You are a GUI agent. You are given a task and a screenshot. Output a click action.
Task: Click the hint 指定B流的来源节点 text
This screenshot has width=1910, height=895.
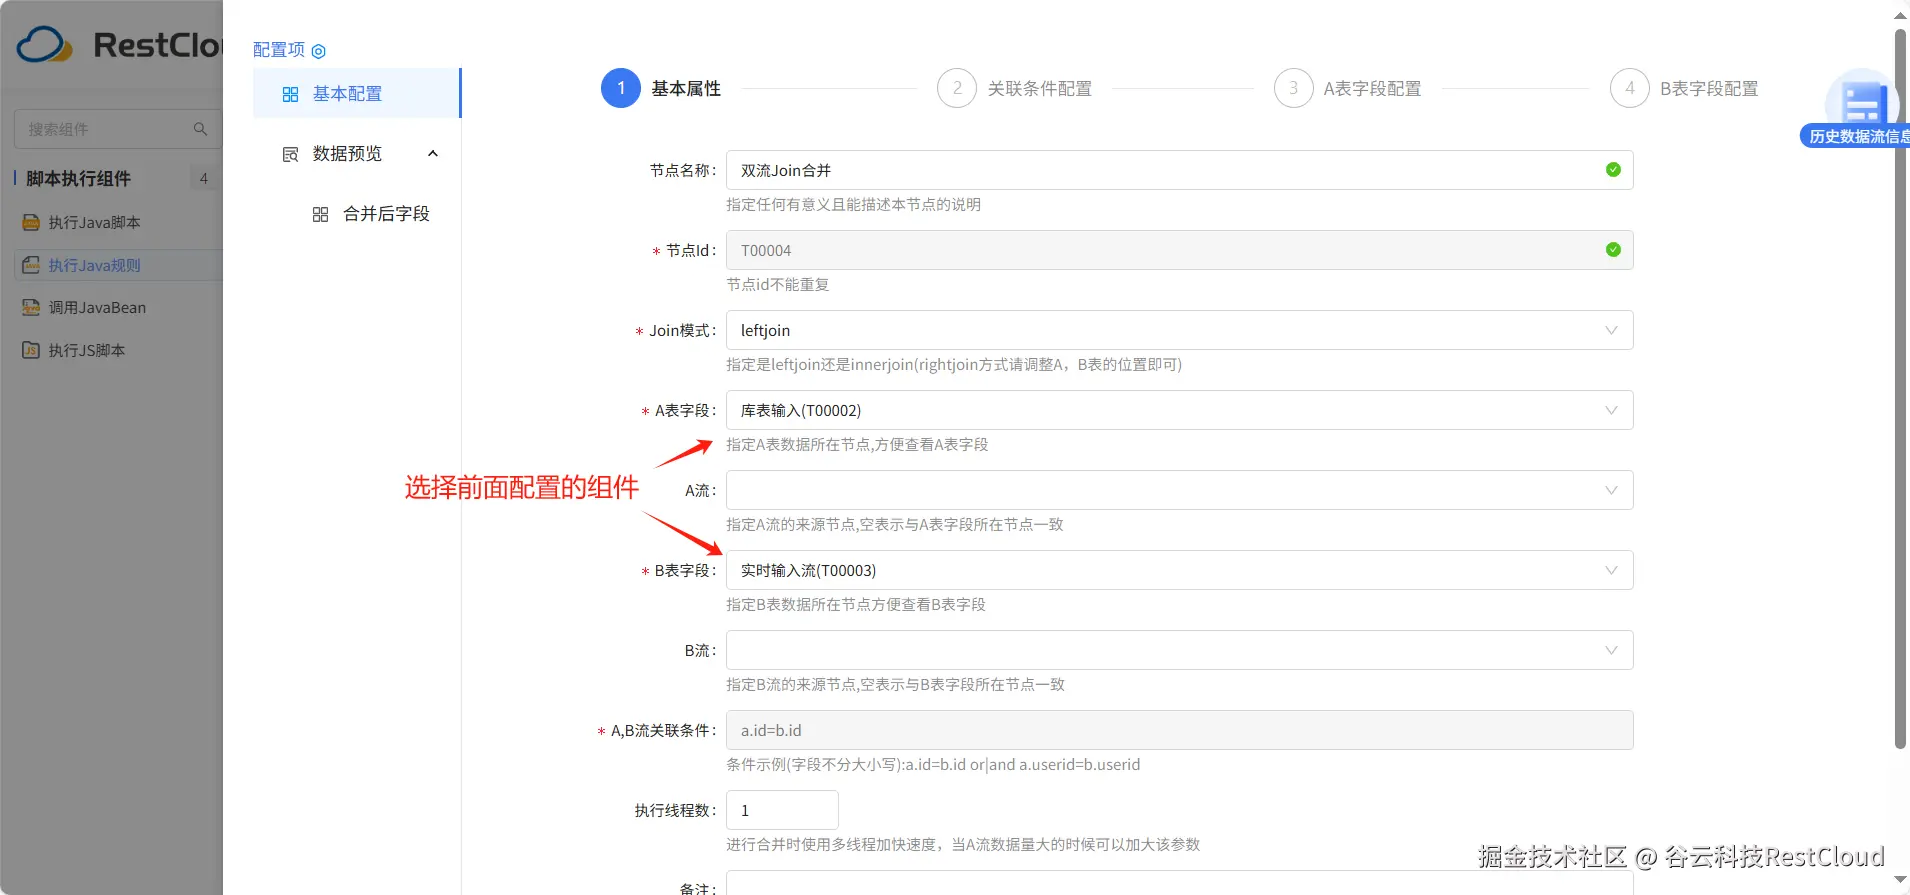tap(895, 685)
